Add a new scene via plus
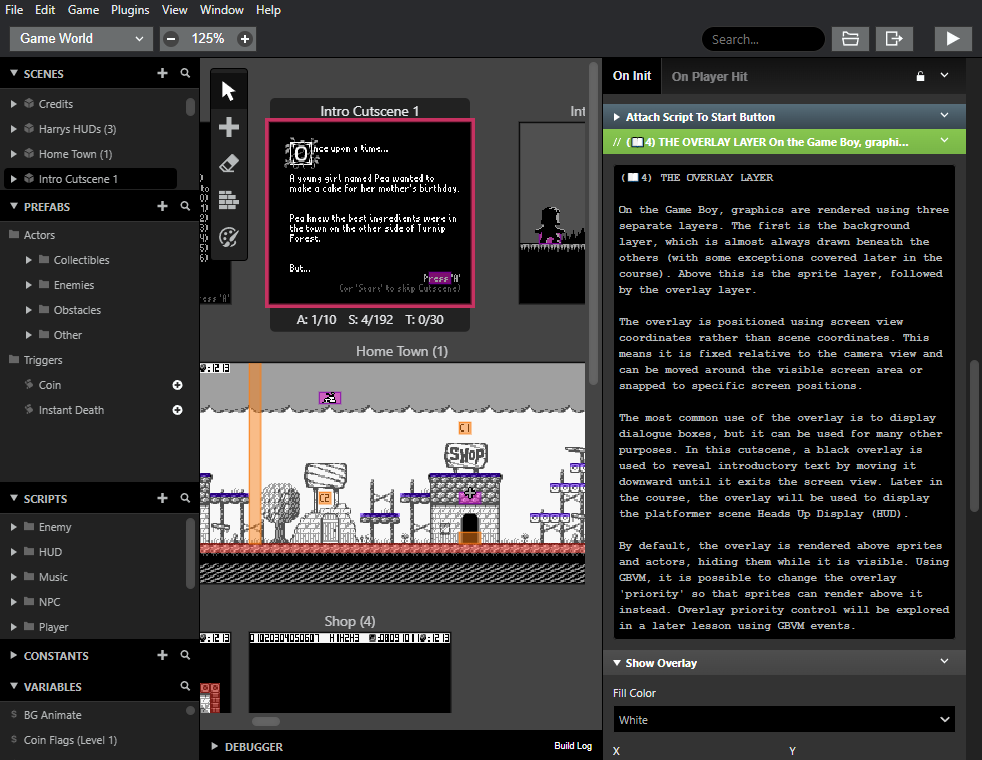The image size is (982, 760). (163, 73)
